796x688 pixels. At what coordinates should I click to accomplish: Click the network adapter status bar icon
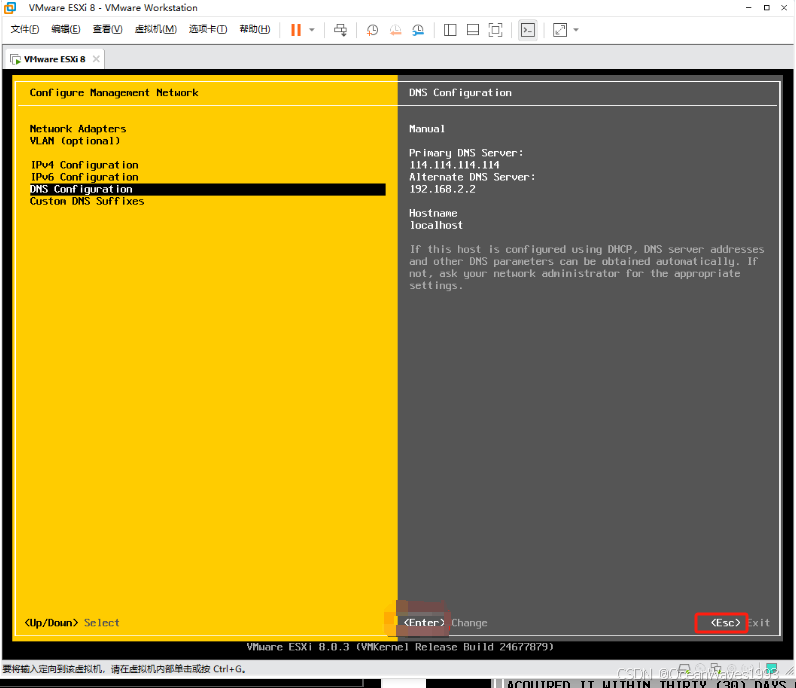pos(716,669)
